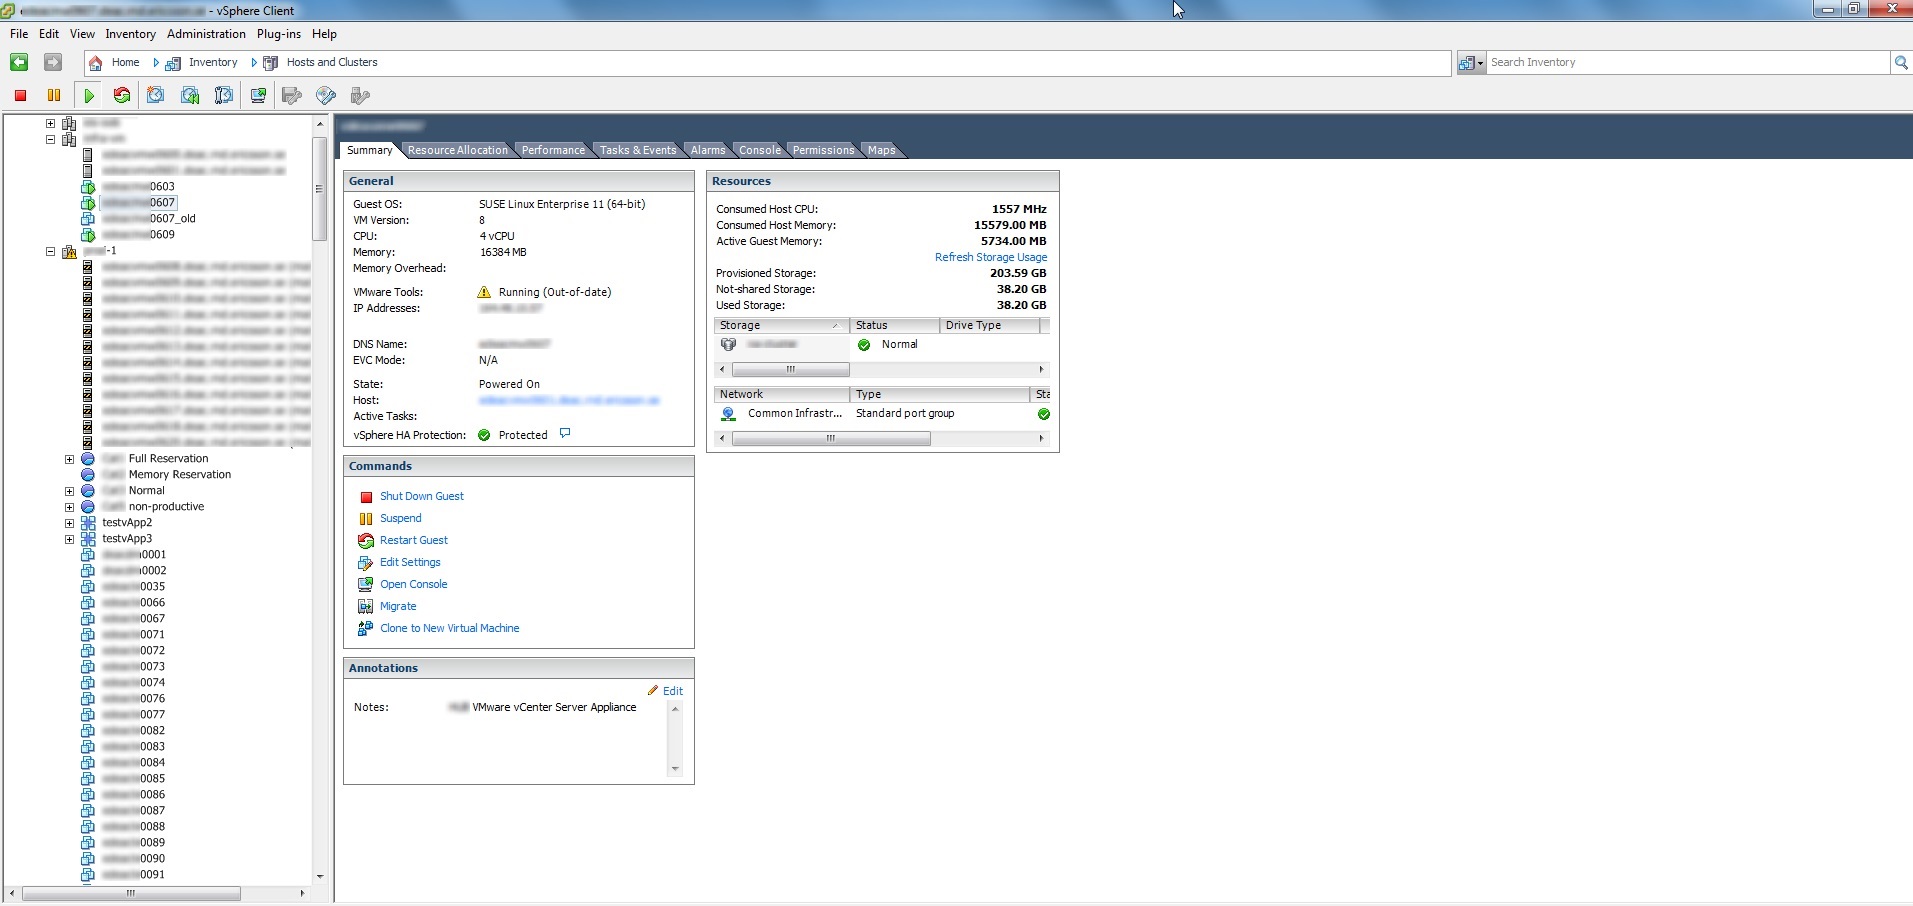Switch to the Performance tab
The image size is (1913, 906).
pyautogui.click(x=553, y=150)
